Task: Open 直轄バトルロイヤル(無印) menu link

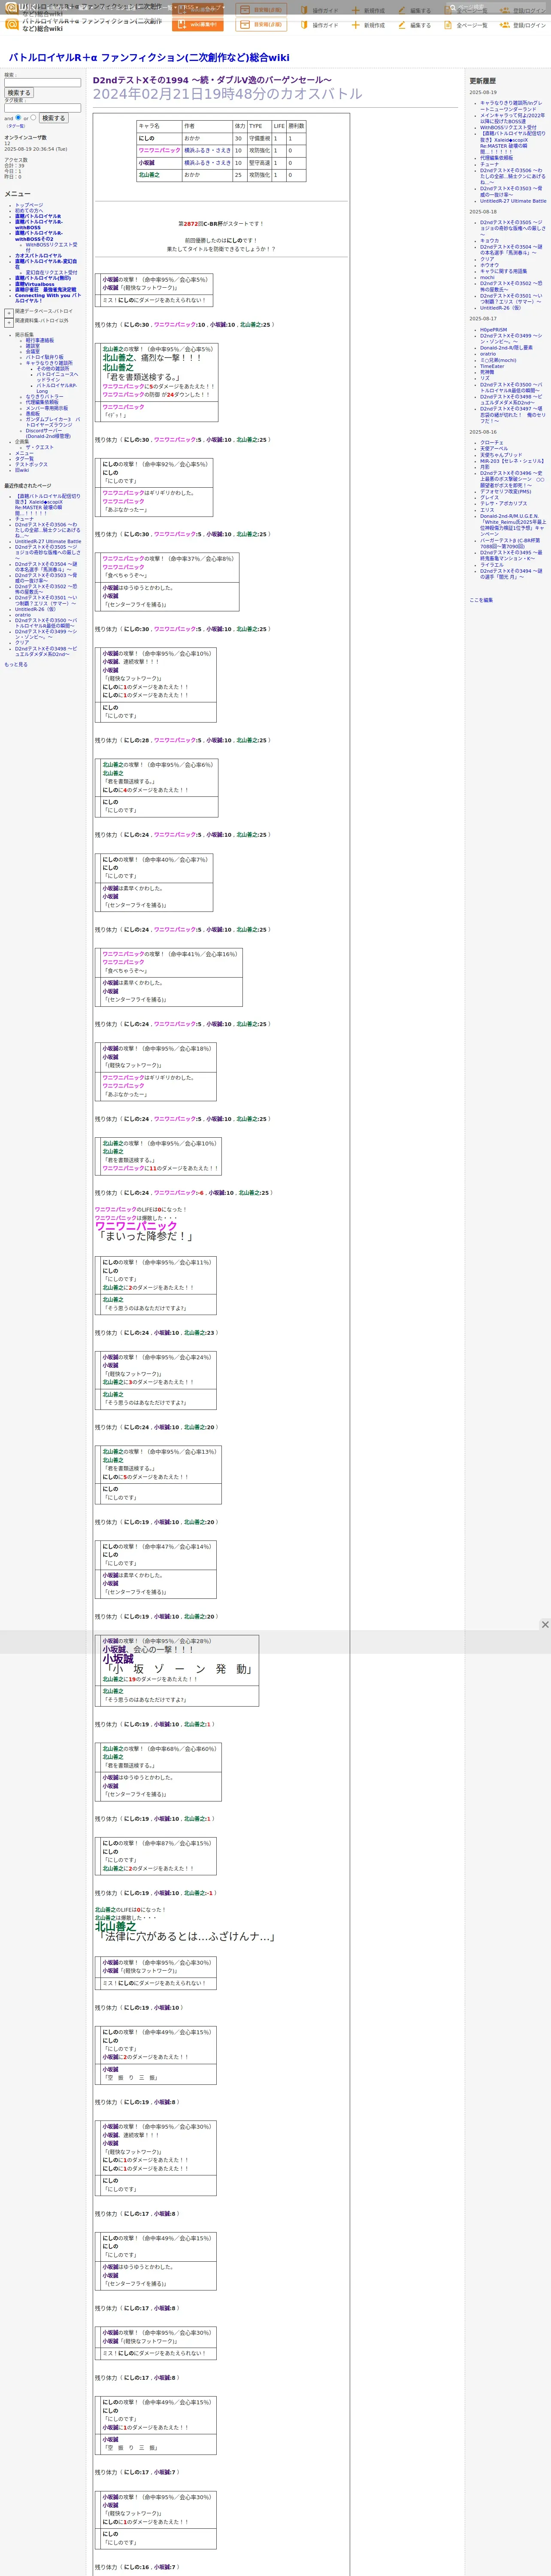Action: (43, 278)
